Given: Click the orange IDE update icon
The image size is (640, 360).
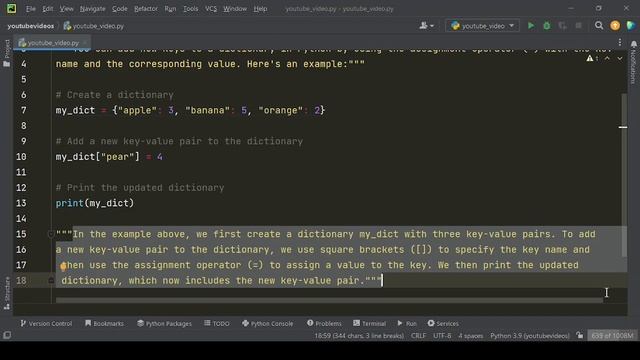Looking at the screenshot, I should point(615,26).
